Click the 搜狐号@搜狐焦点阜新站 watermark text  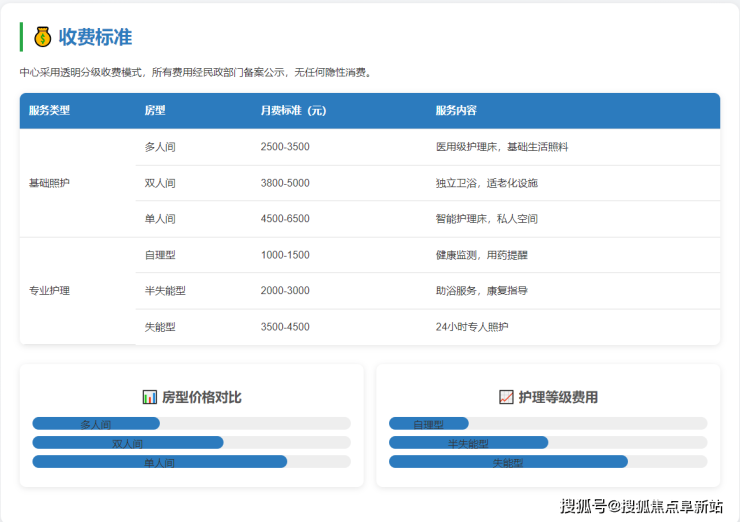pyautogui.click(x=641, y=505)
